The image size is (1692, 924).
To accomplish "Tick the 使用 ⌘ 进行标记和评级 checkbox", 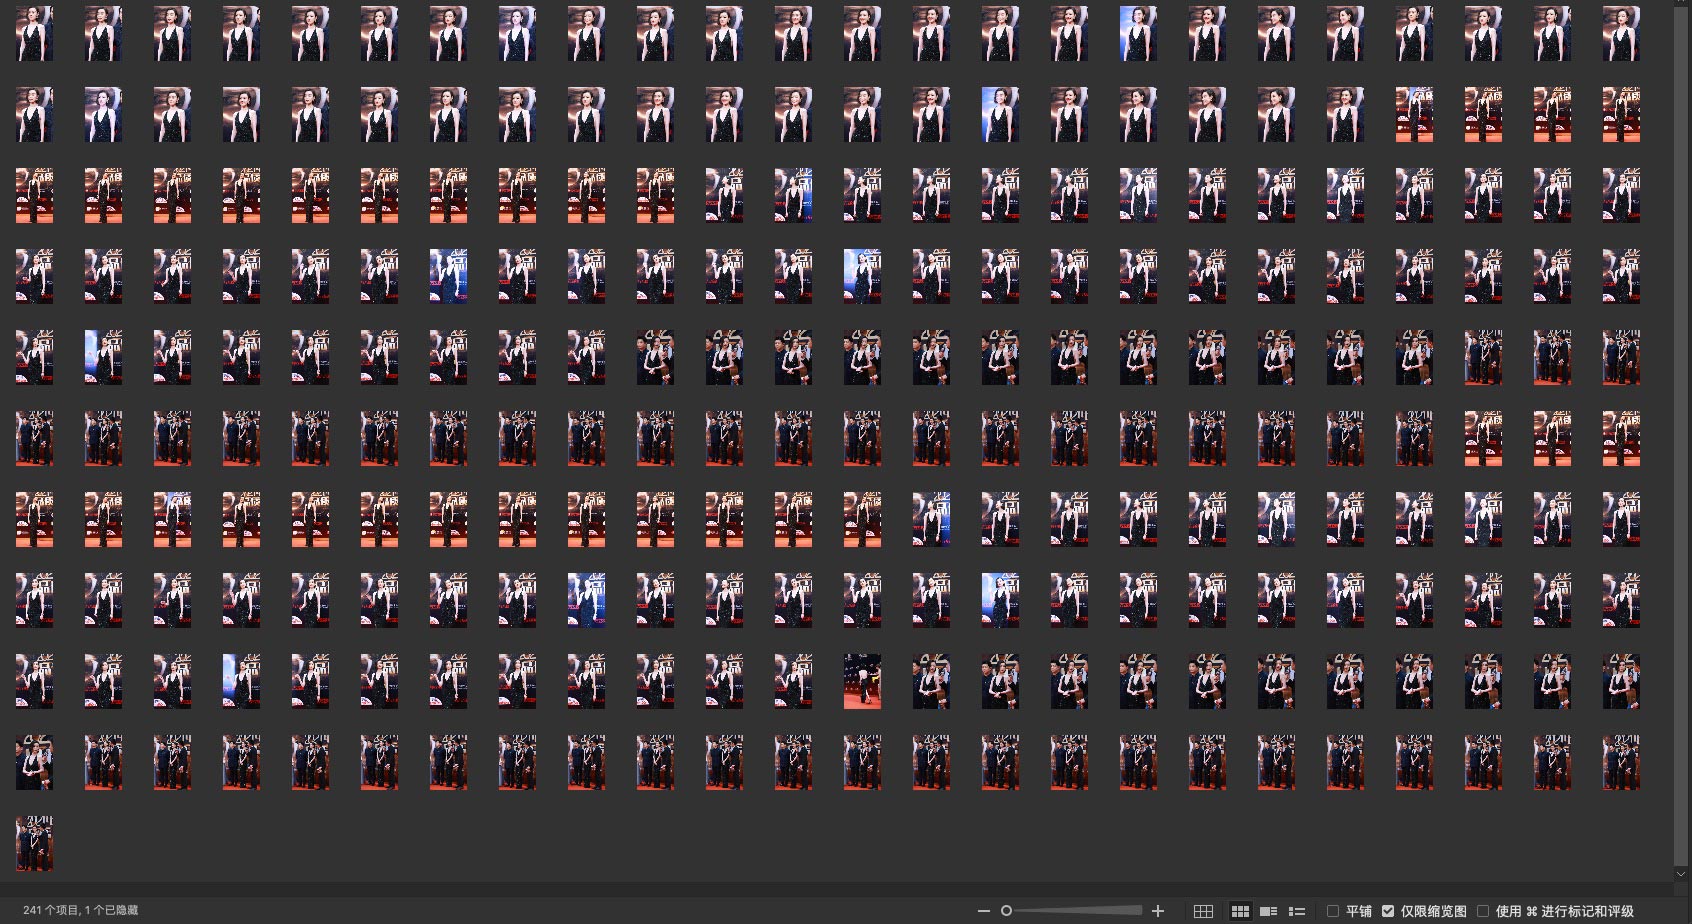I will pos(1483,911).
